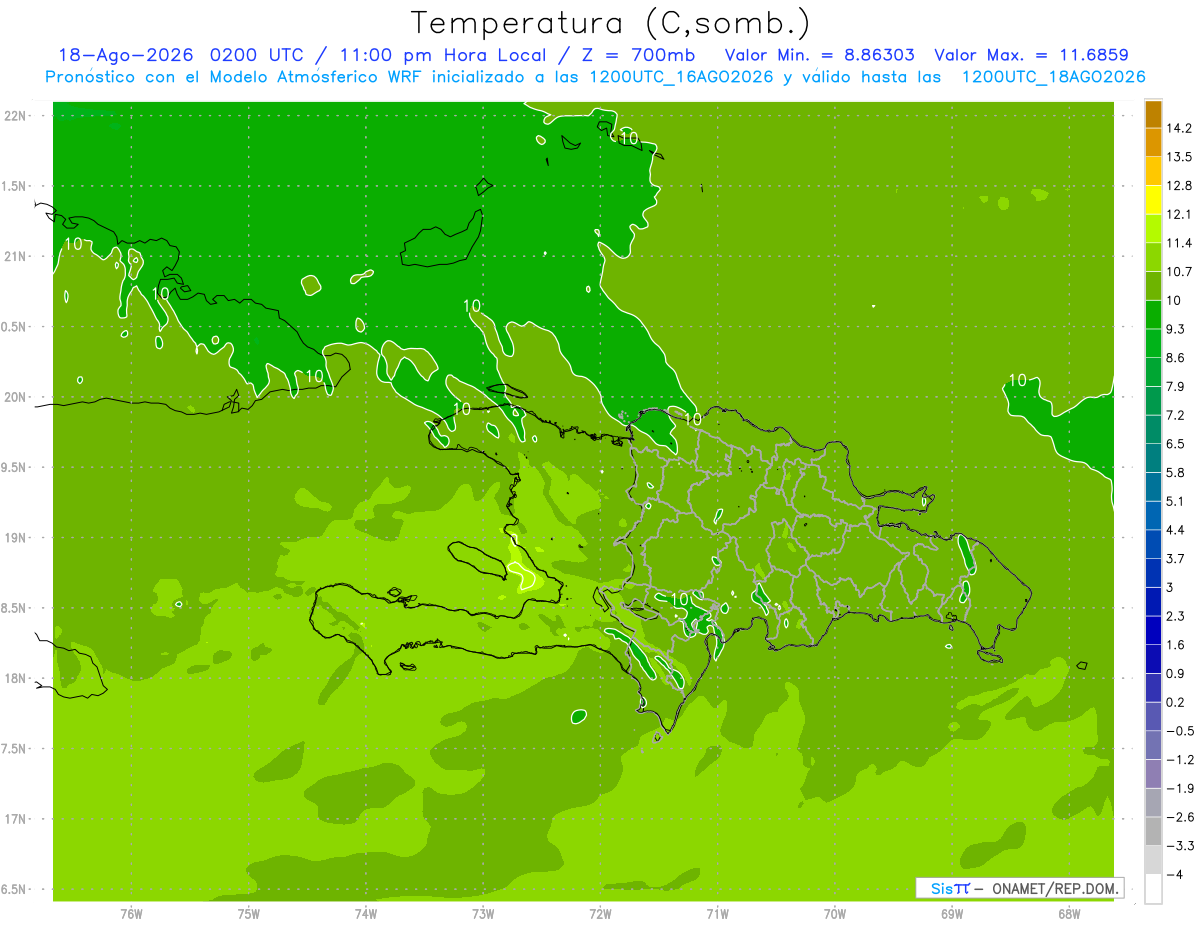Click the "74W" longitude label
Image resolution: width=1200 pixels, height=927 pixels.
click(x=366, y=913)
